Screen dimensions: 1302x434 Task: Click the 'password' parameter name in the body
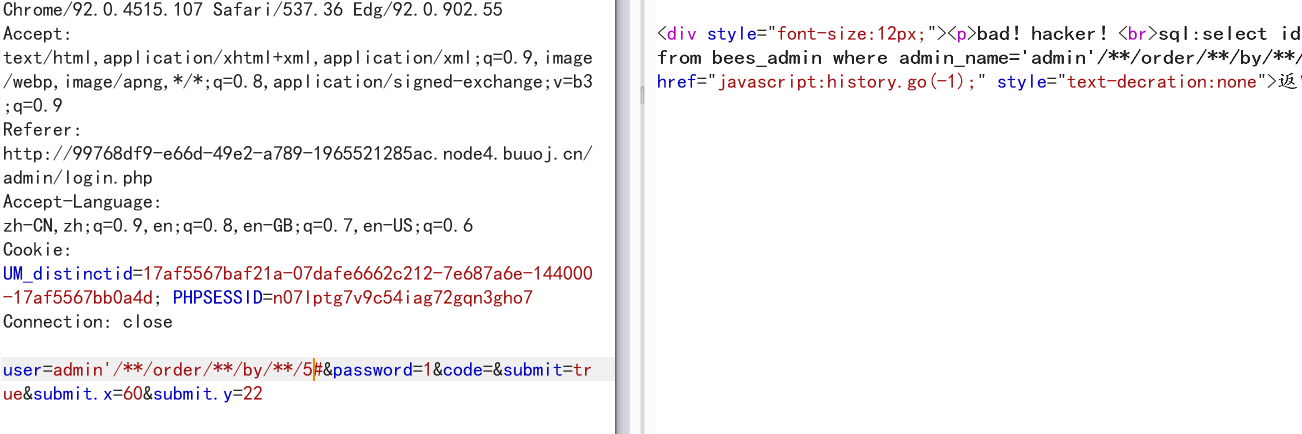pyautogui.click(x=373, y=370)
